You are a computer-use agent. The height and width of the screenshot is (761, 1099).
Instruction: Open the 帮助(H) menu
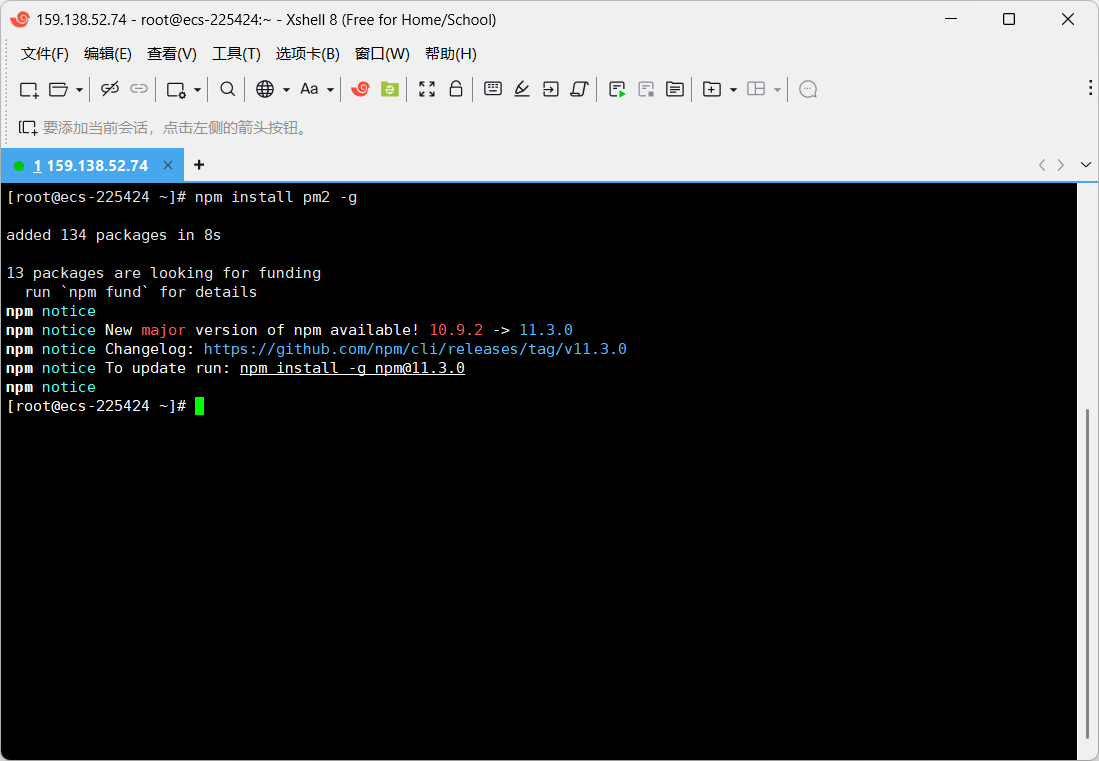(451, 54)
